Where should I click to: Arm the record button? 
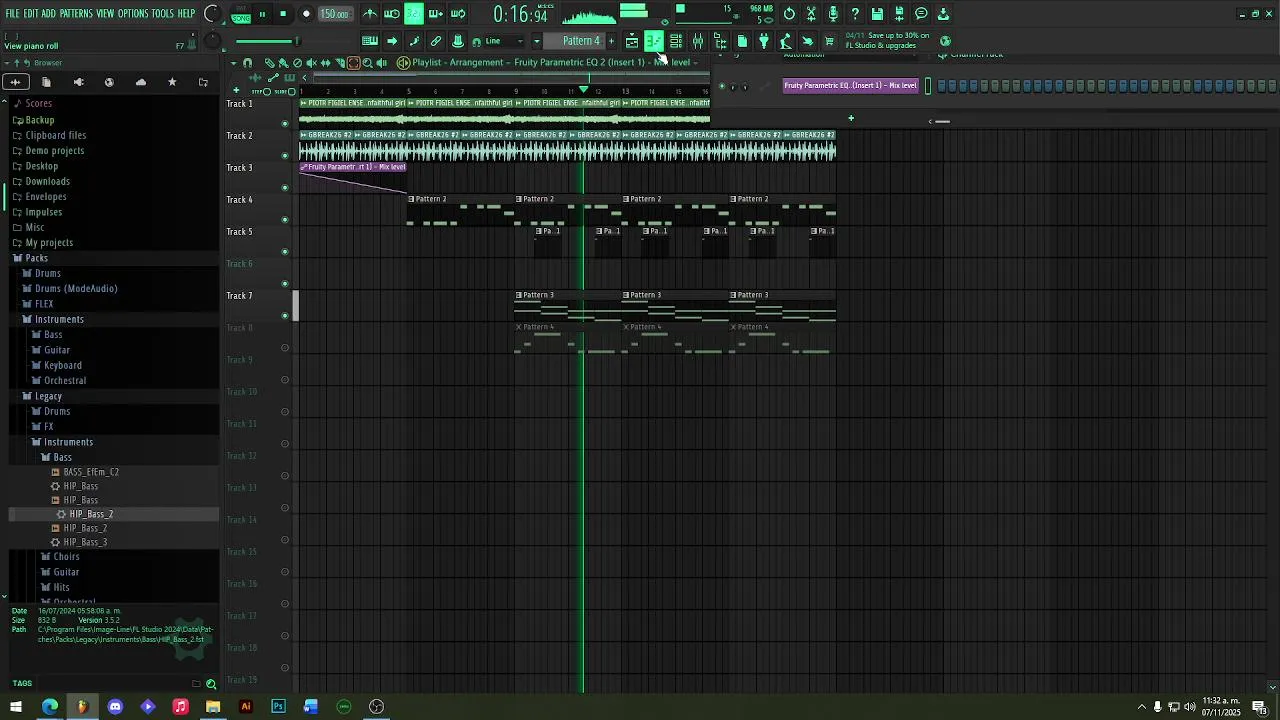click(306, 14)
